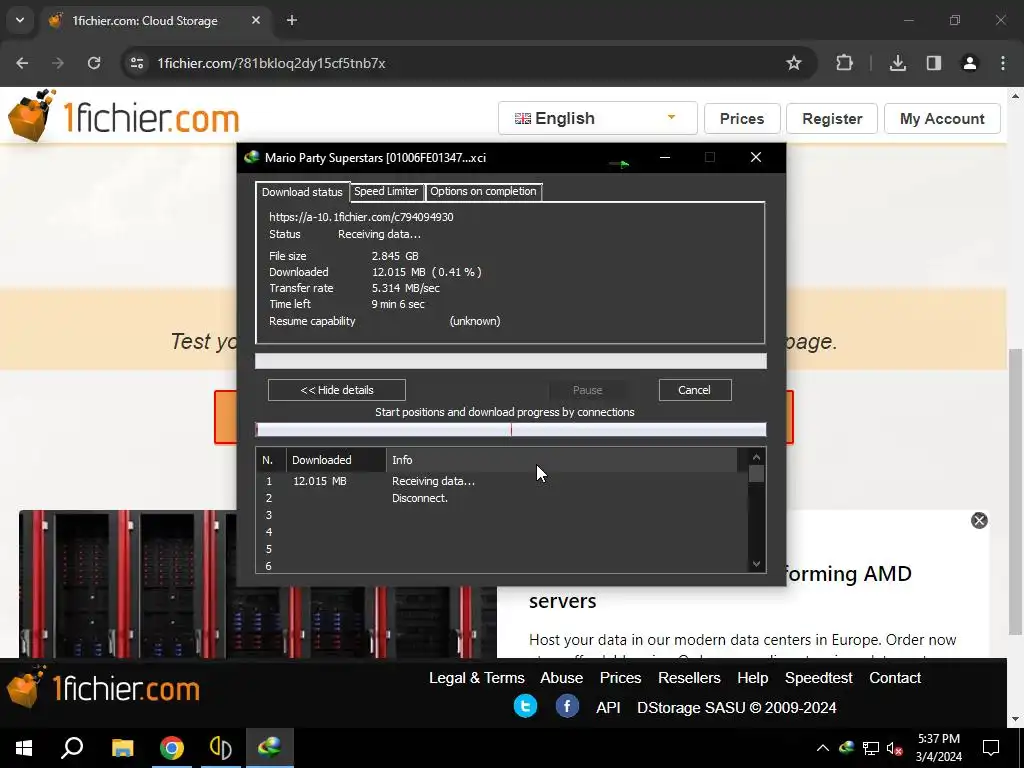Cancel the download

coord(695,390)
